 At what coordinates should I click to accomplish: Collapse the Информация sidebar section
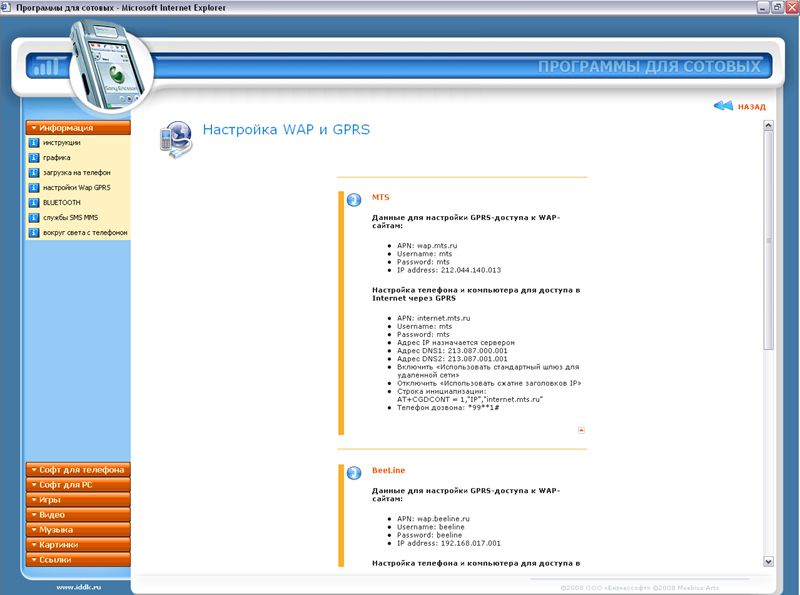(78, 128)
